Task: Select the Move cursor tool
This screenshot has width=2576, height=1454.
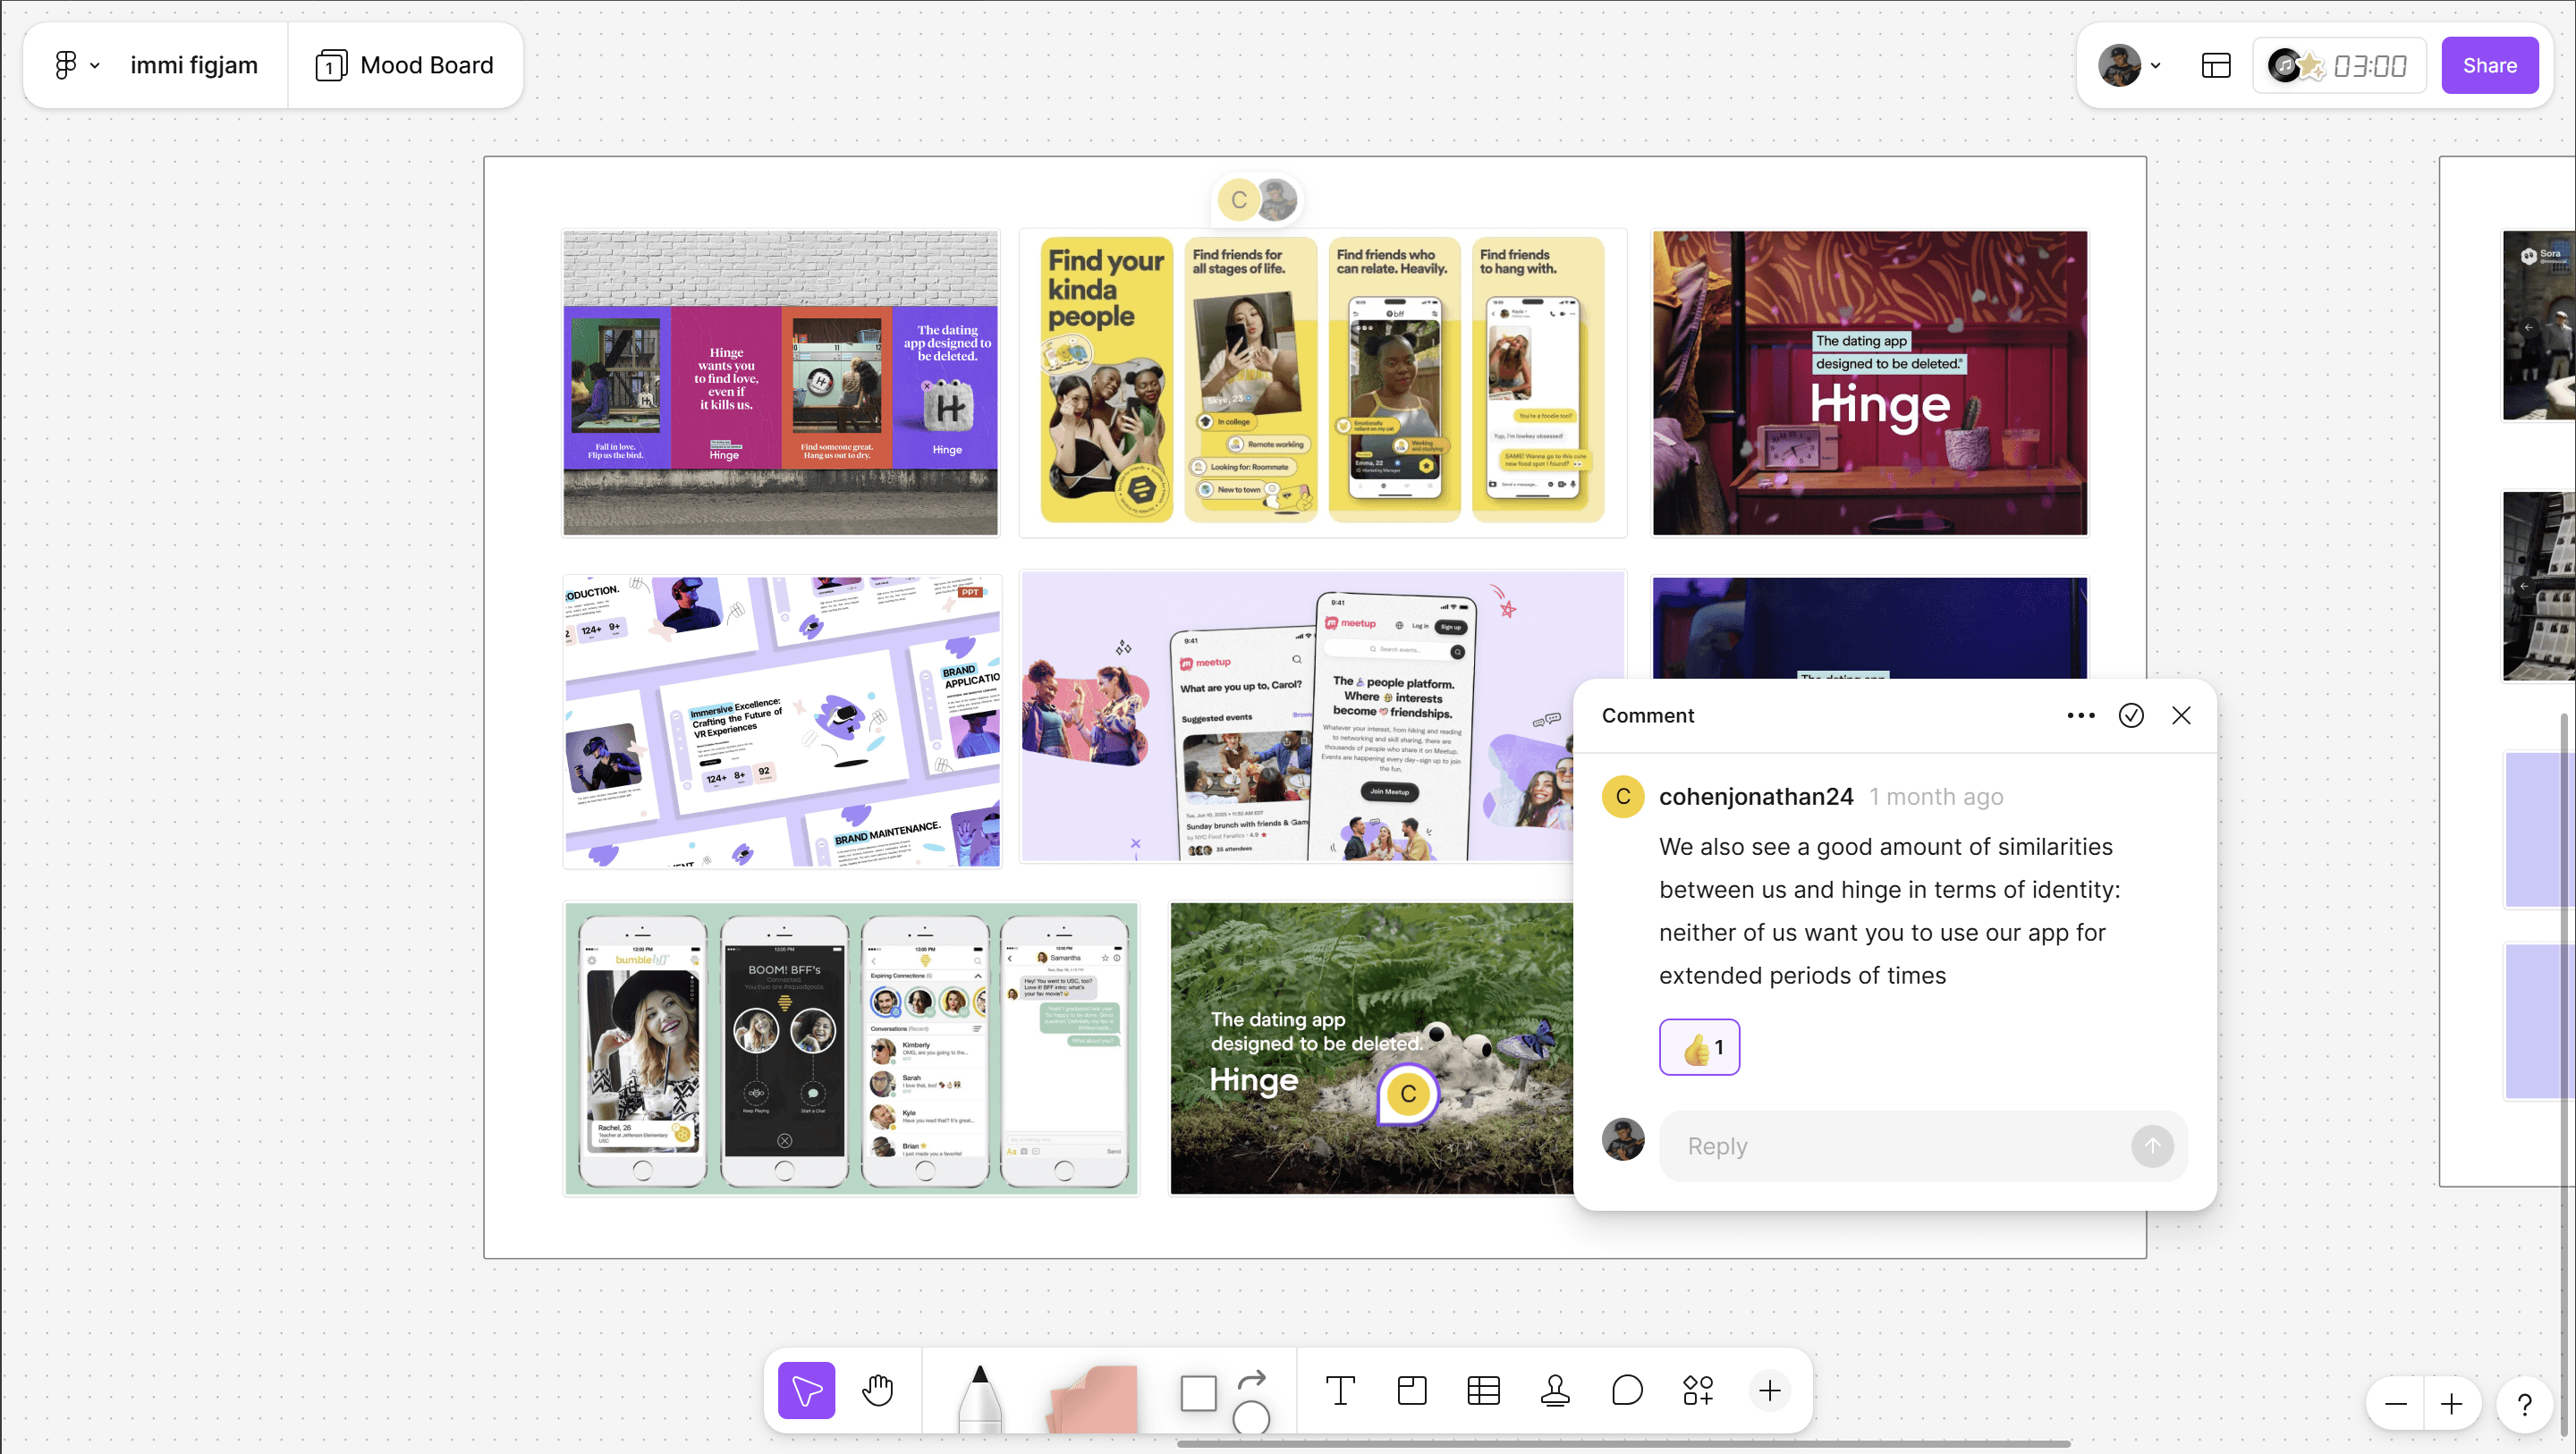Action: pyautogui.click(x=806, y=1390)
